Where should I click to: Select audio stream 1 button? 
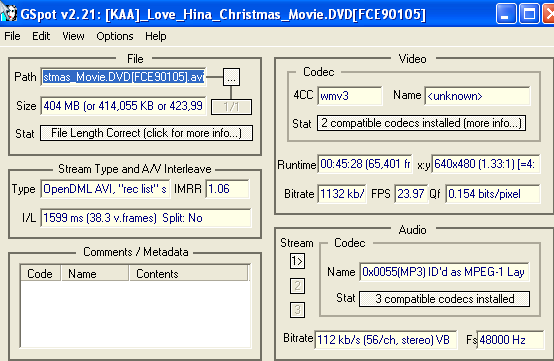click(297, 261)
